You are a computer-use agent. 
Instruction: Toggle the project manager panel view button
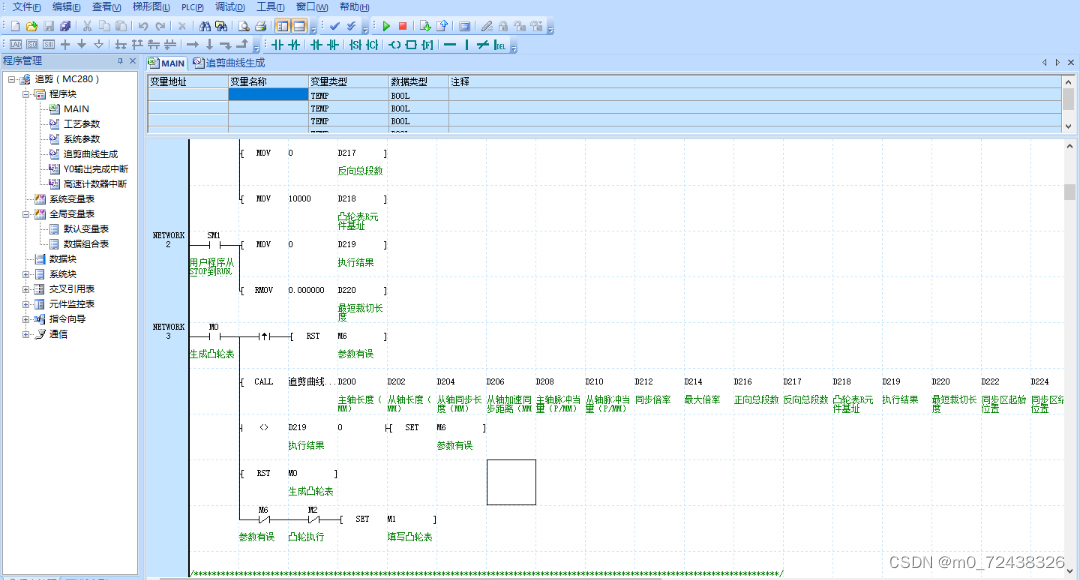tap(282, 26)
